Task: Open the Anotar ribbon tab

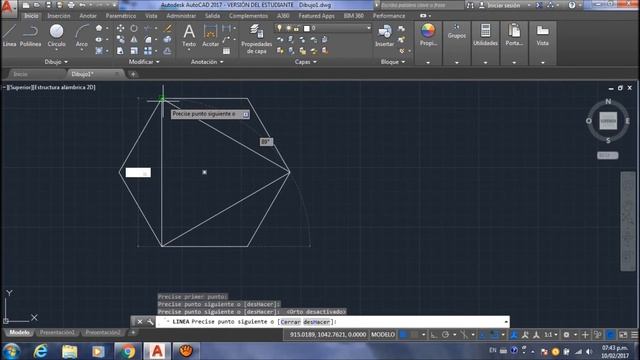Action: (88, 16)
